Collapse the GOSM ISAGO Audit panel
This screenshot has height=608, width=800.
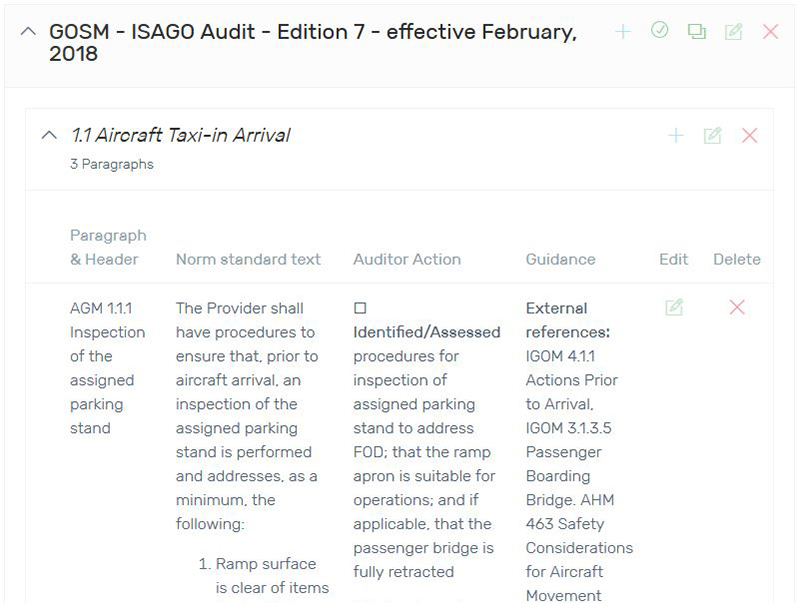(x=28, y=32)
